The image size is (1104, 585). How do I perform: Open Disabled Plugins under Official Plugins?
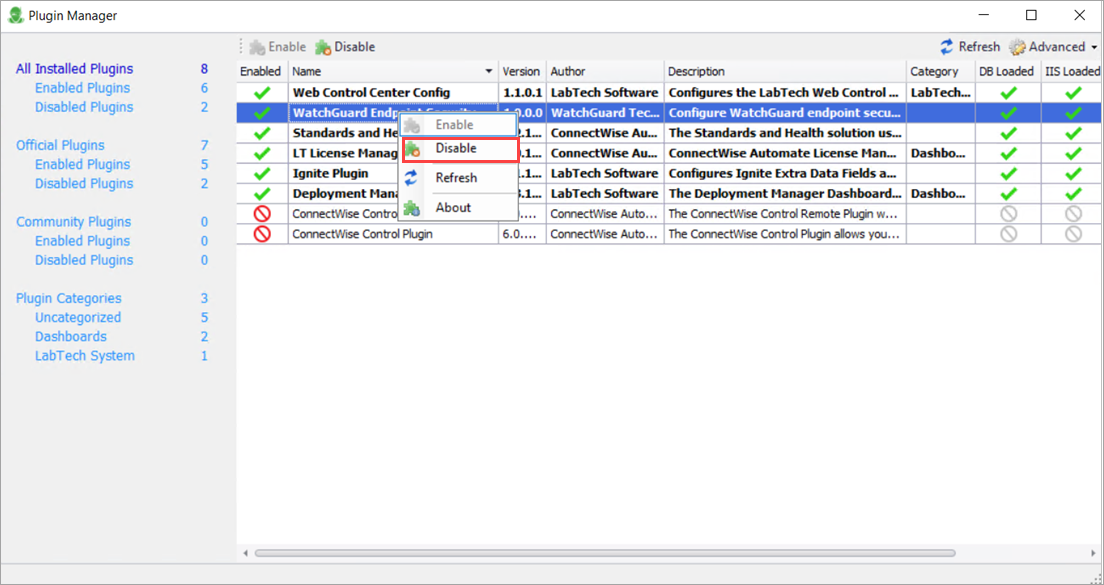coord(83,183)
